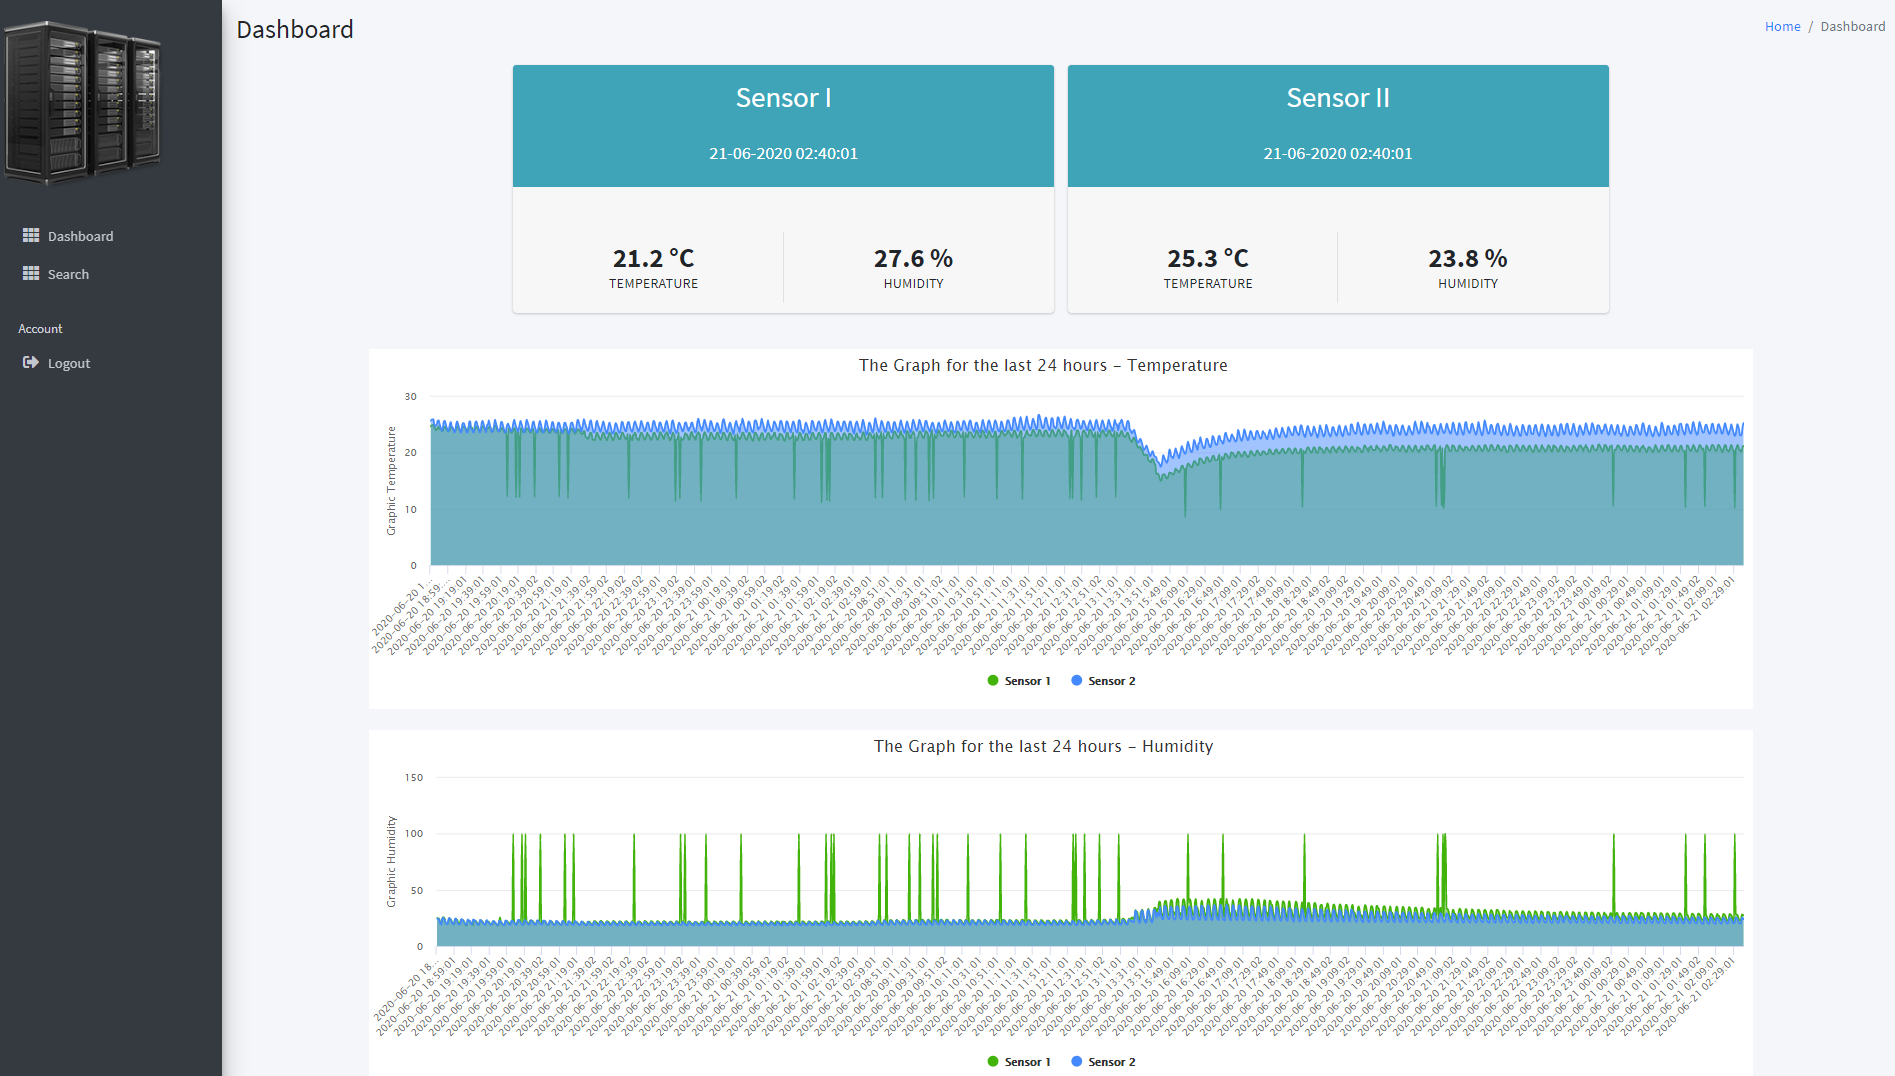The width and height of the screenshot is (1895, 1076).
Task: Click the Sensor II card header
Action: click(1338, 126)
